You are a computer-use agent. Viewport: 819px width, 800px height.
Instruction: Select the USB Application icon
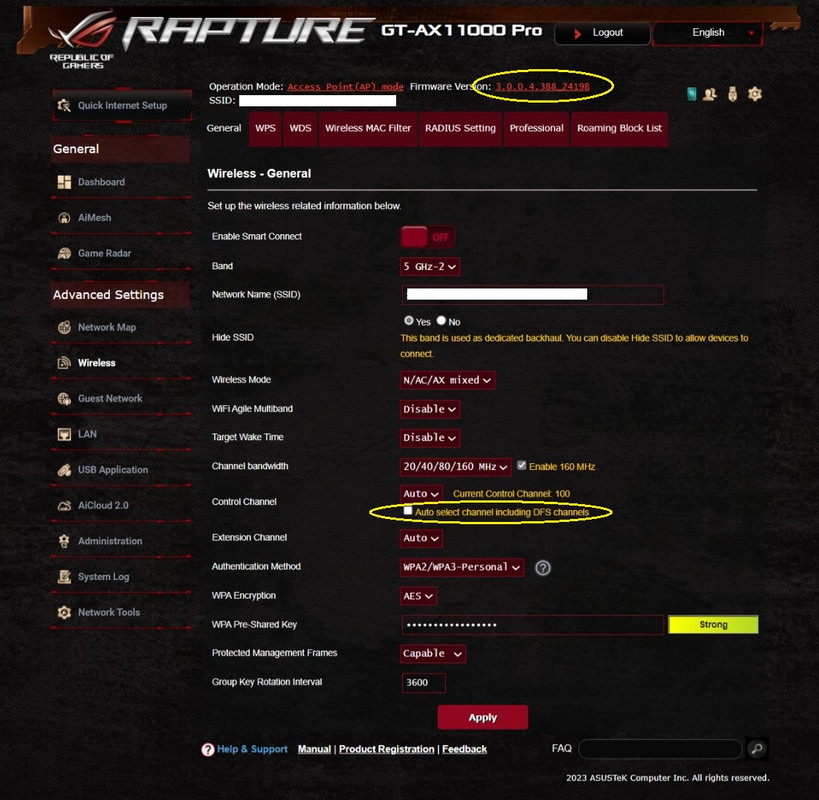point(64,470)
